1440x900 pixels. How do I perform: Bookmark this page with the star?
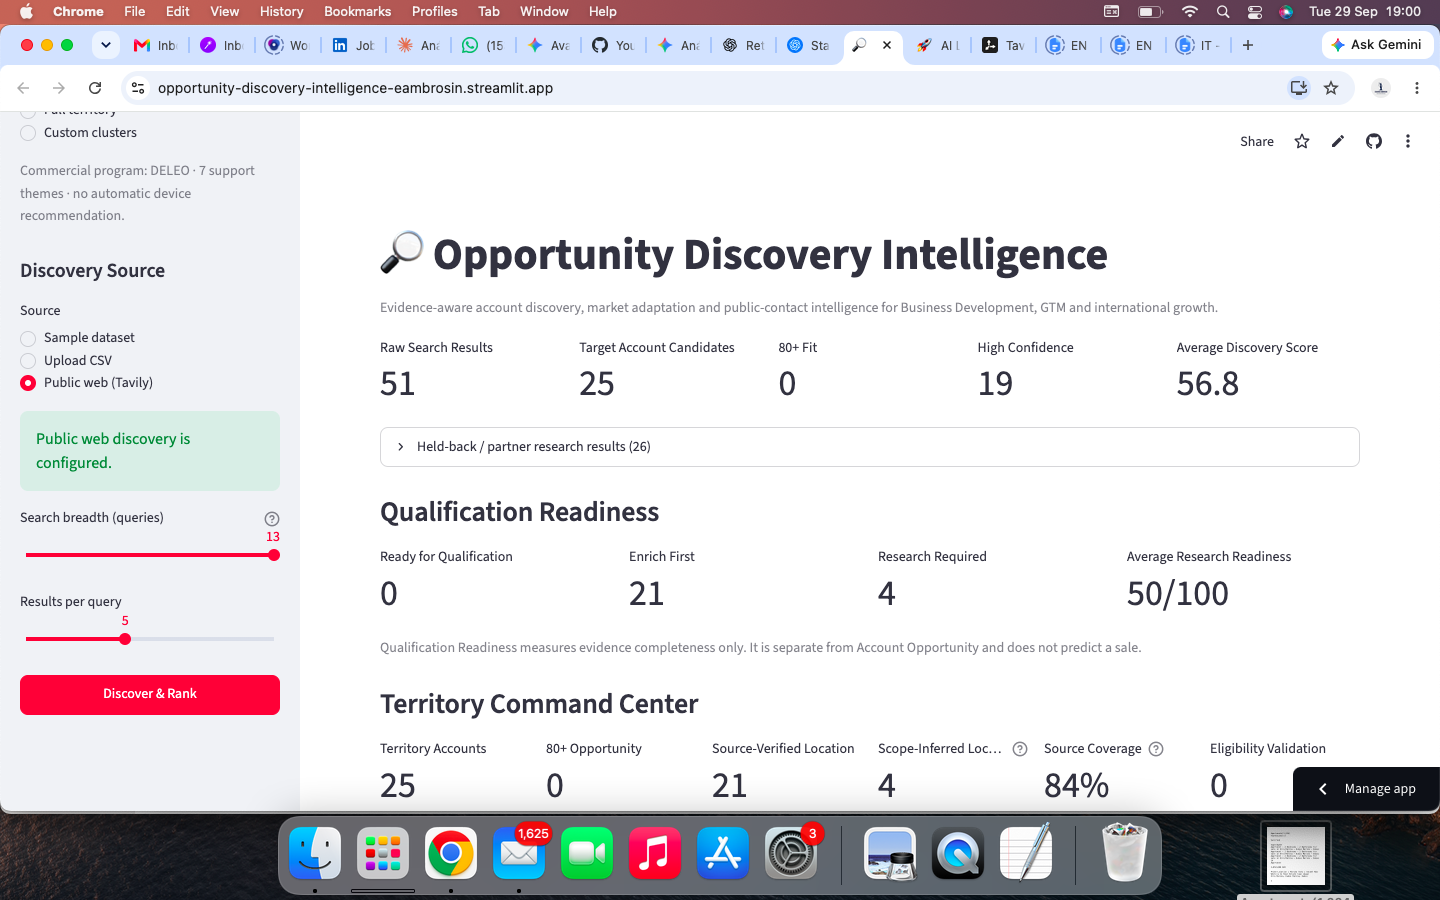coord(1331,88)
